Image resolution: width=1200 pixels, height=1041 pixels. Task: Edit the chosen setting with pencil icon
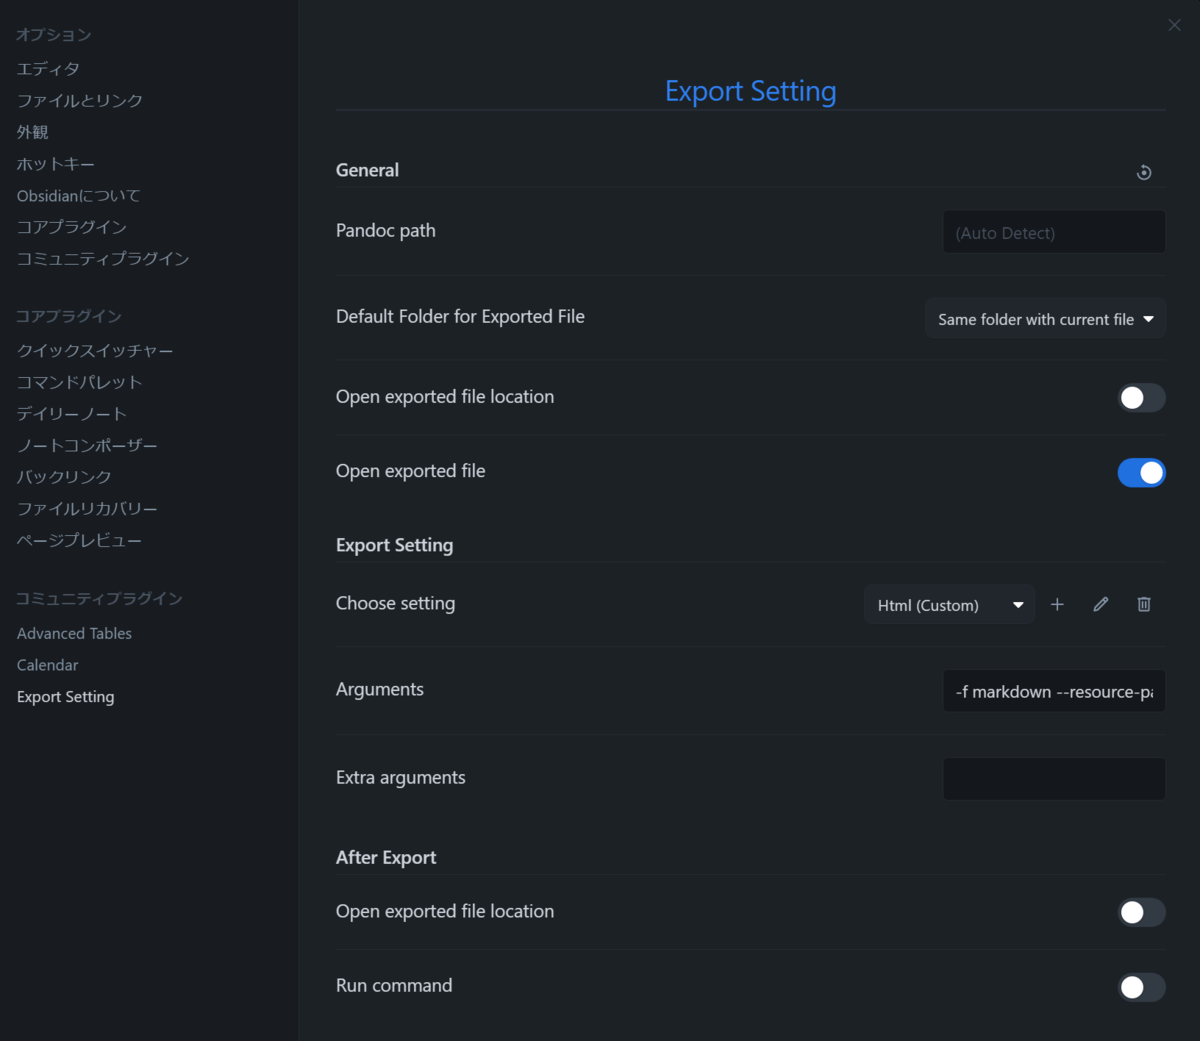pos(1101,604)
